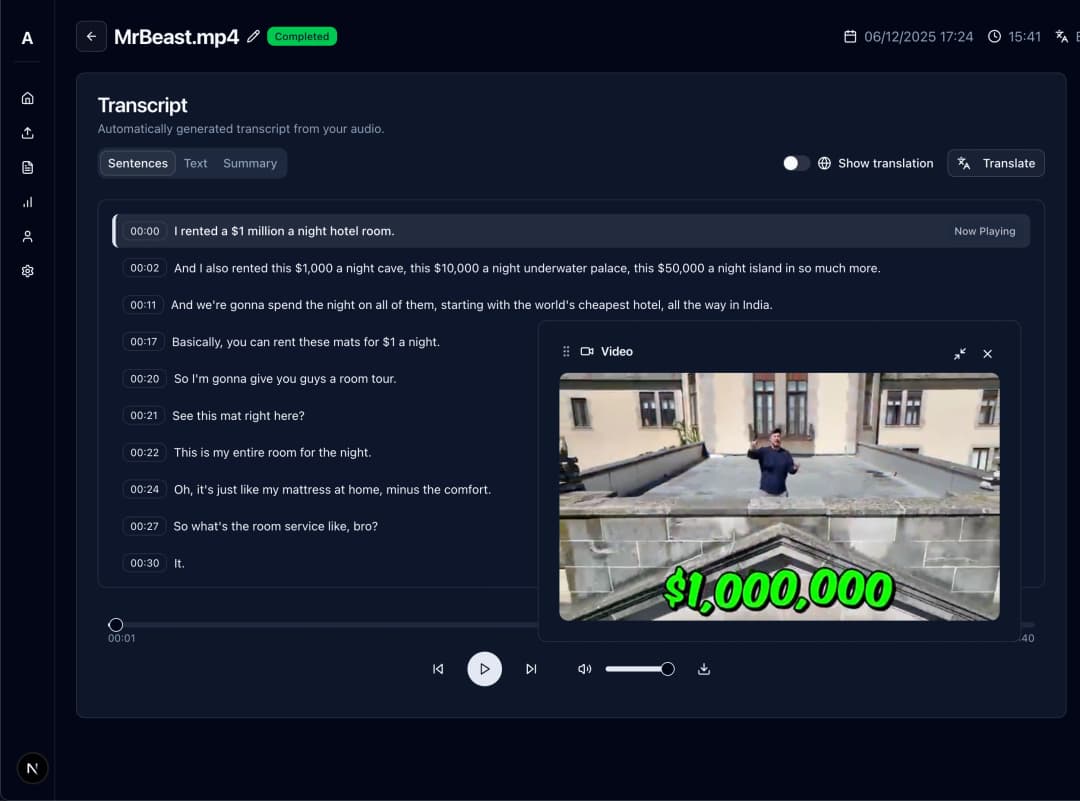Jump to timestamp 00:11
Viewport: 1080px width, 801px height.
143,305
